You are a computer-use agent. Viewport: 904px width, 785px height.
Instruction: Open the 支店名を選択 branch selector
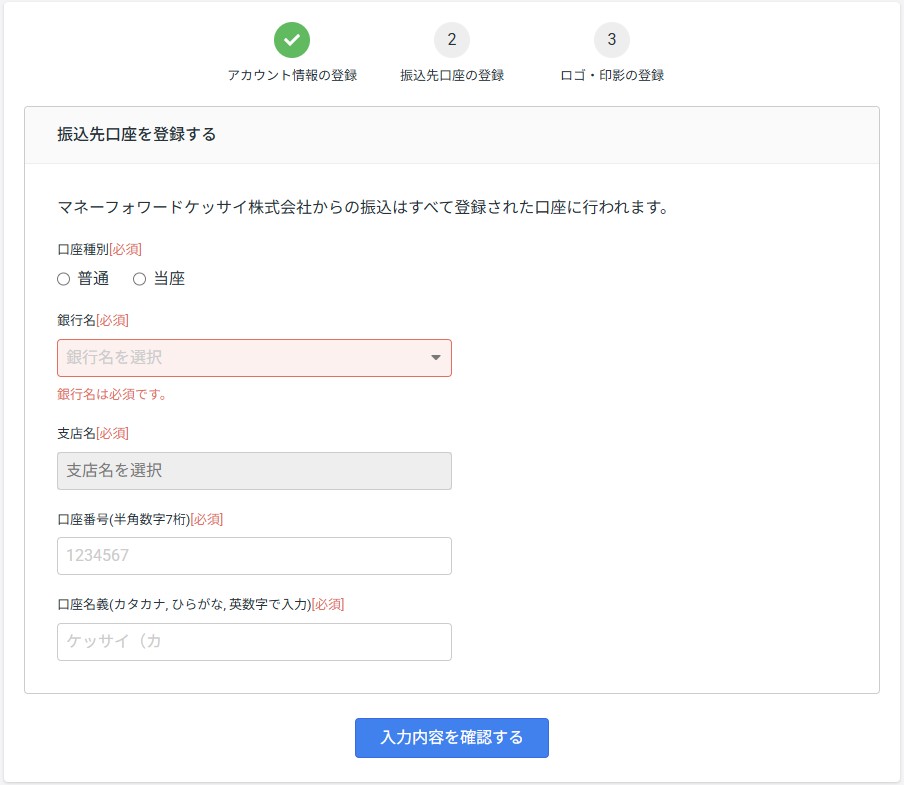click(254, 471)
